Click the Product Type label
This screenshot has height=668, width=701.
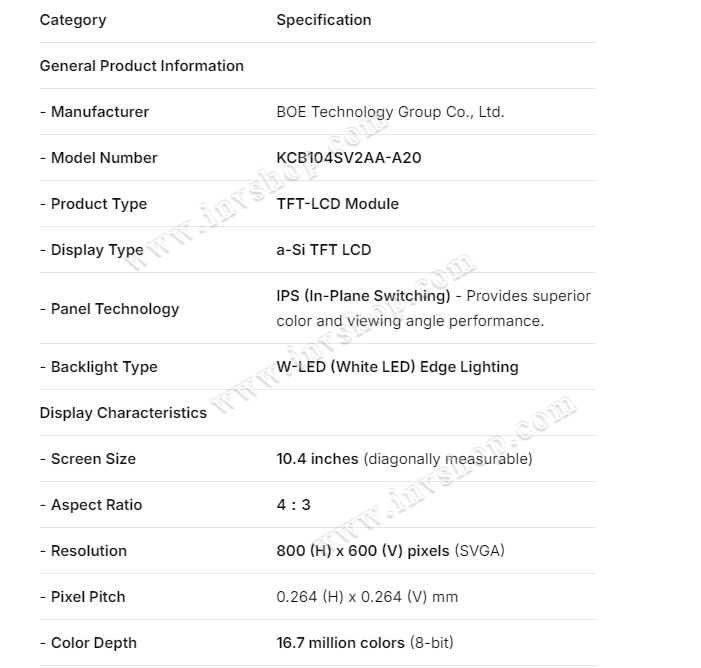(x=98, y=204)
